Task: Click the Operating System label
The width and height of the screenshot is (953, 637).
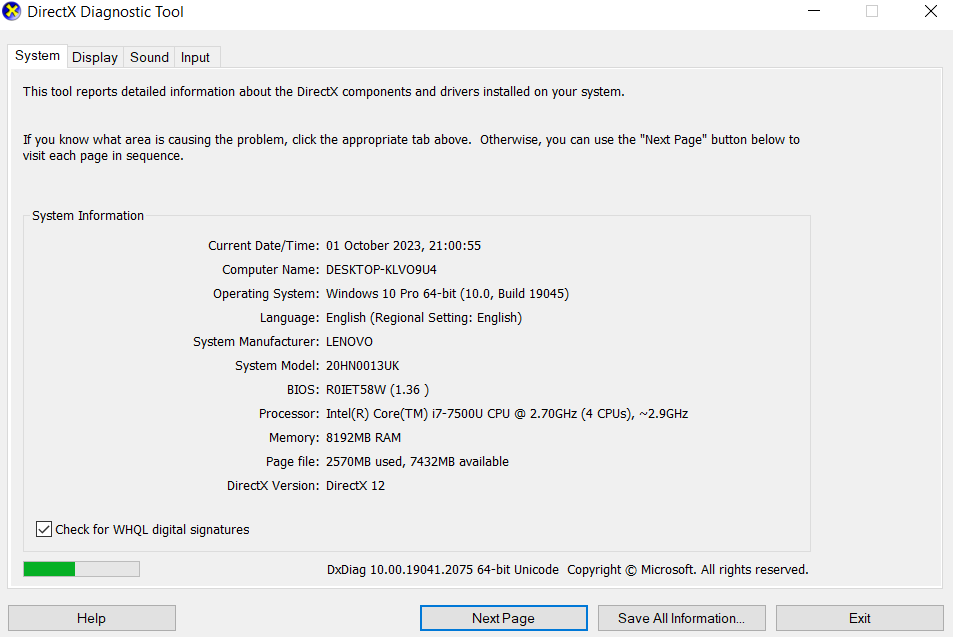Action: (x=266, y=294)
